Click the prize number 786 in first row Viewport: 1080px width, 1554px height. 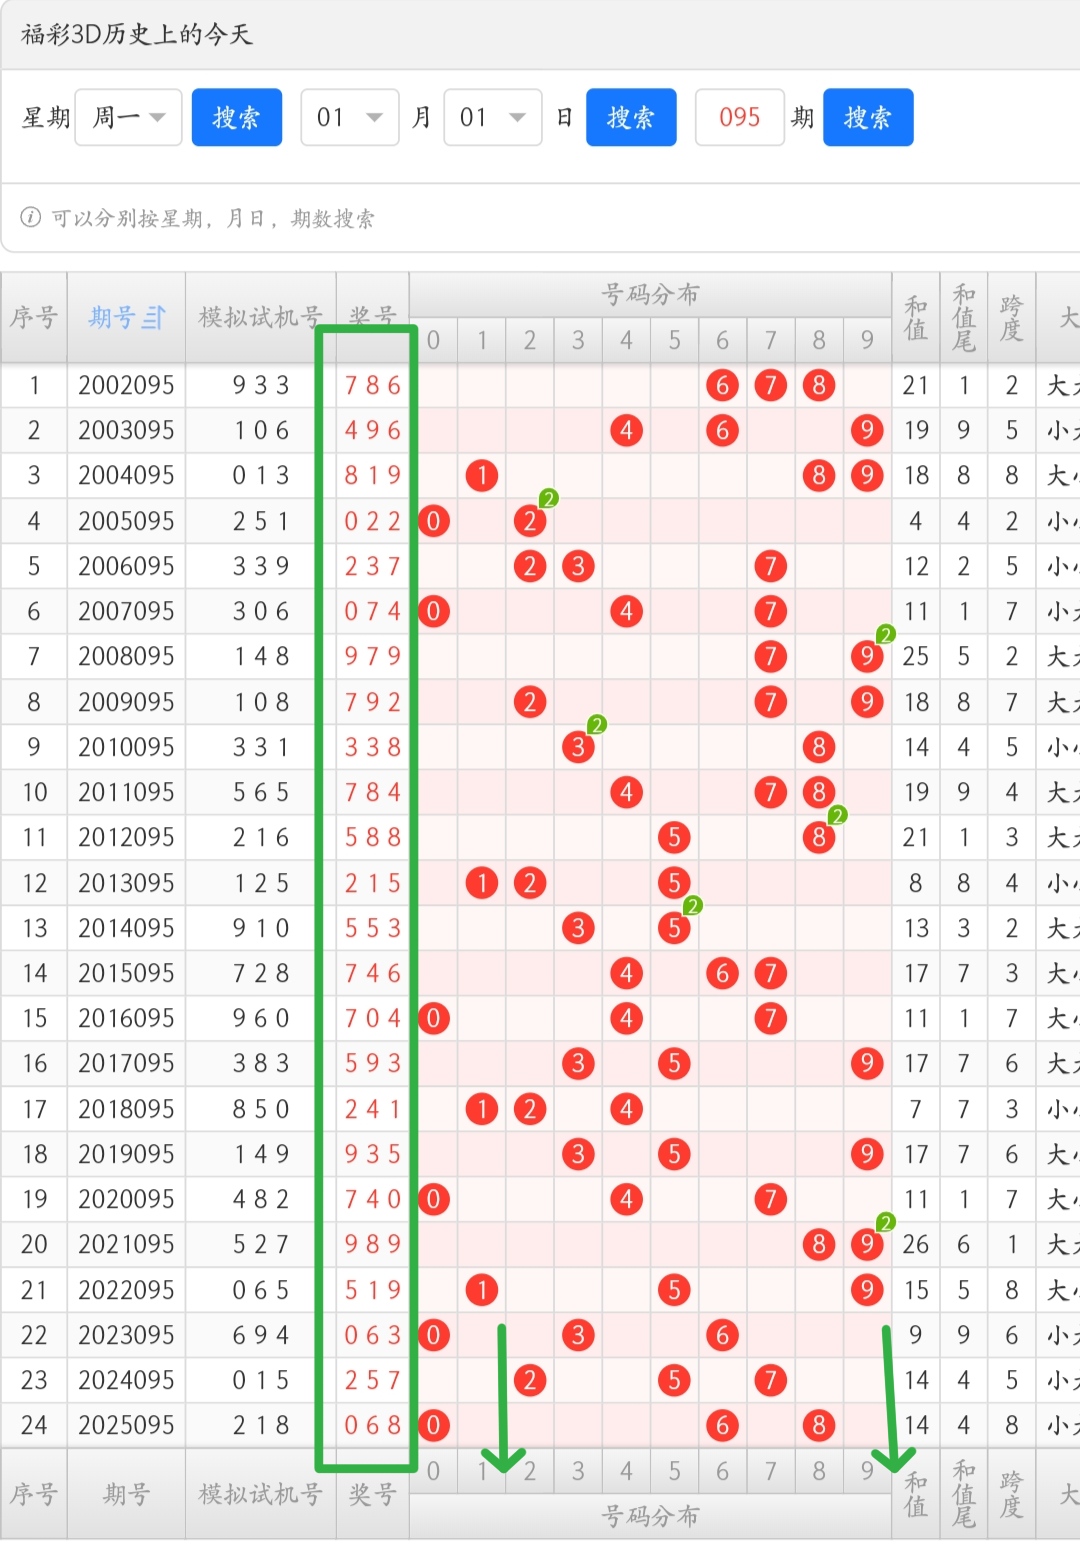(x=372, y=385)
